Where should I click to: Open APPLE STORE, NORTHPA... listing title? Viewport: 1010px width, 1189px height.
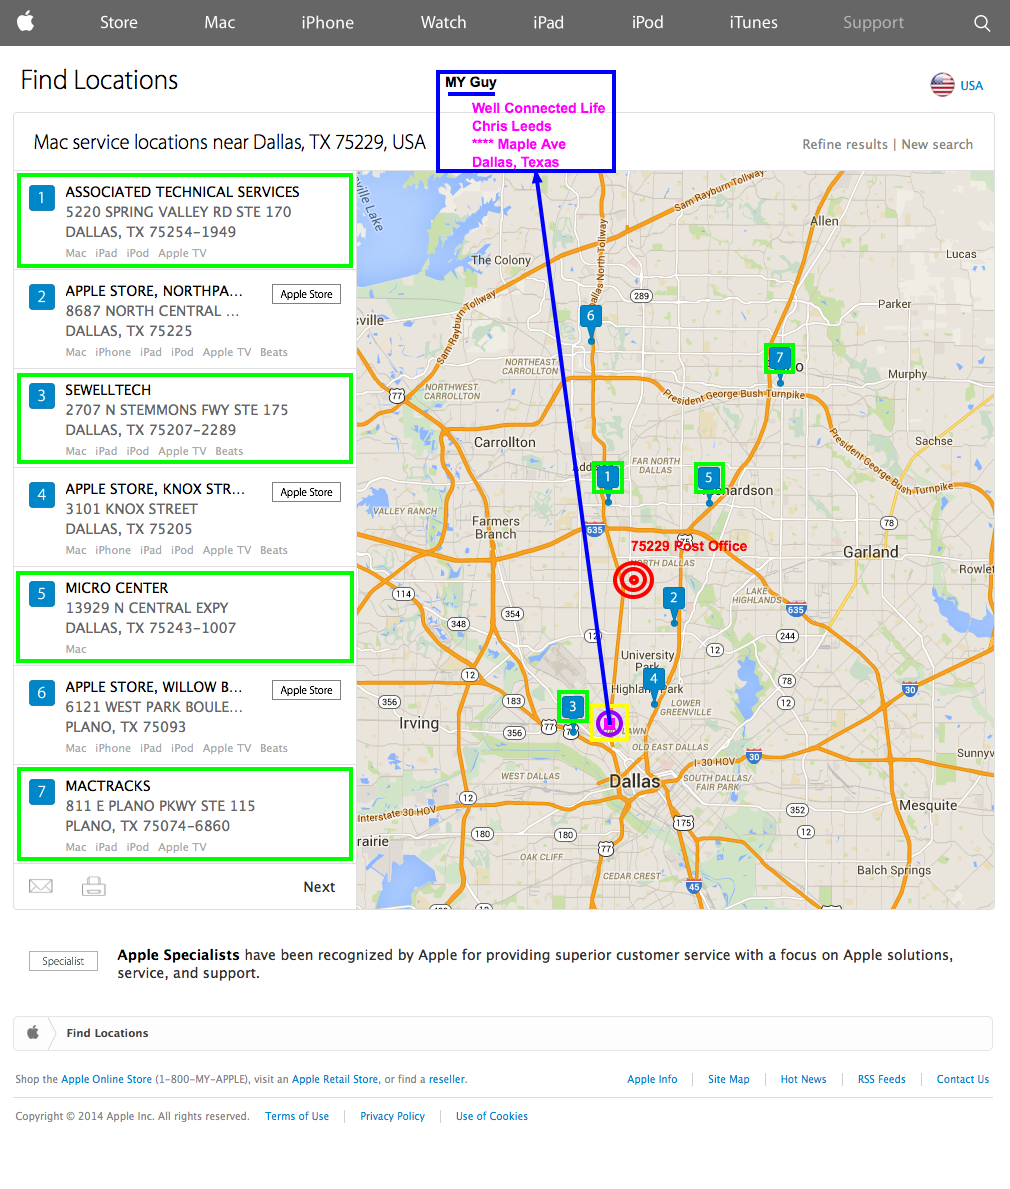[154, 291]
